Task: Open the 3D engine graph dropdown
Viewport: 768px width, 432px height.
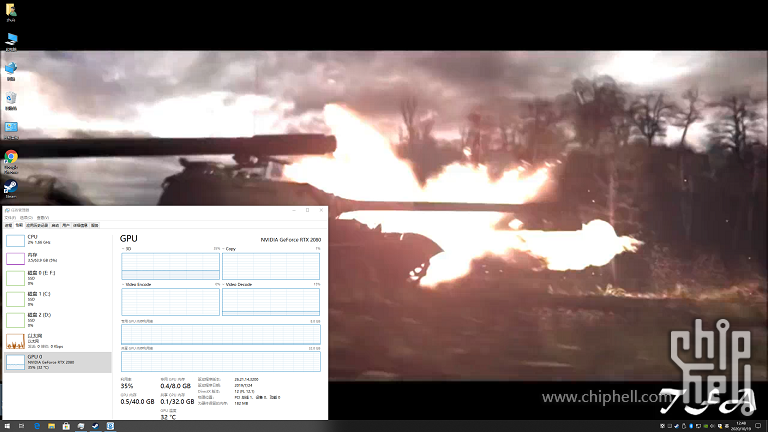Action: coord(126,249)
